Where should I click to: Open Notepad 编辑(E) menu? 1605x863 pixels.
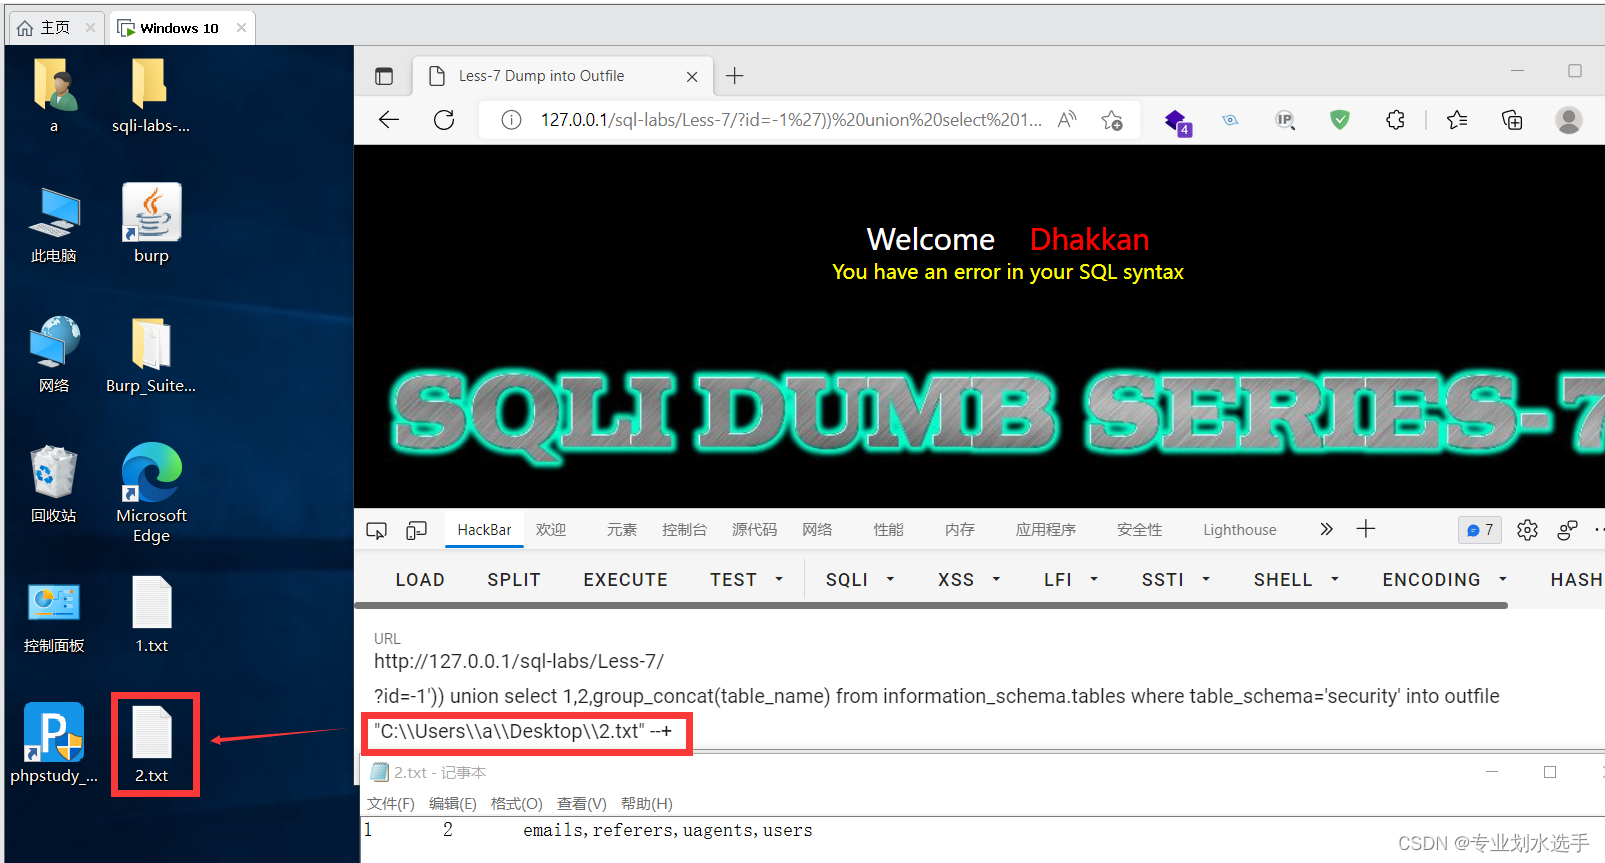click(453, 804)
